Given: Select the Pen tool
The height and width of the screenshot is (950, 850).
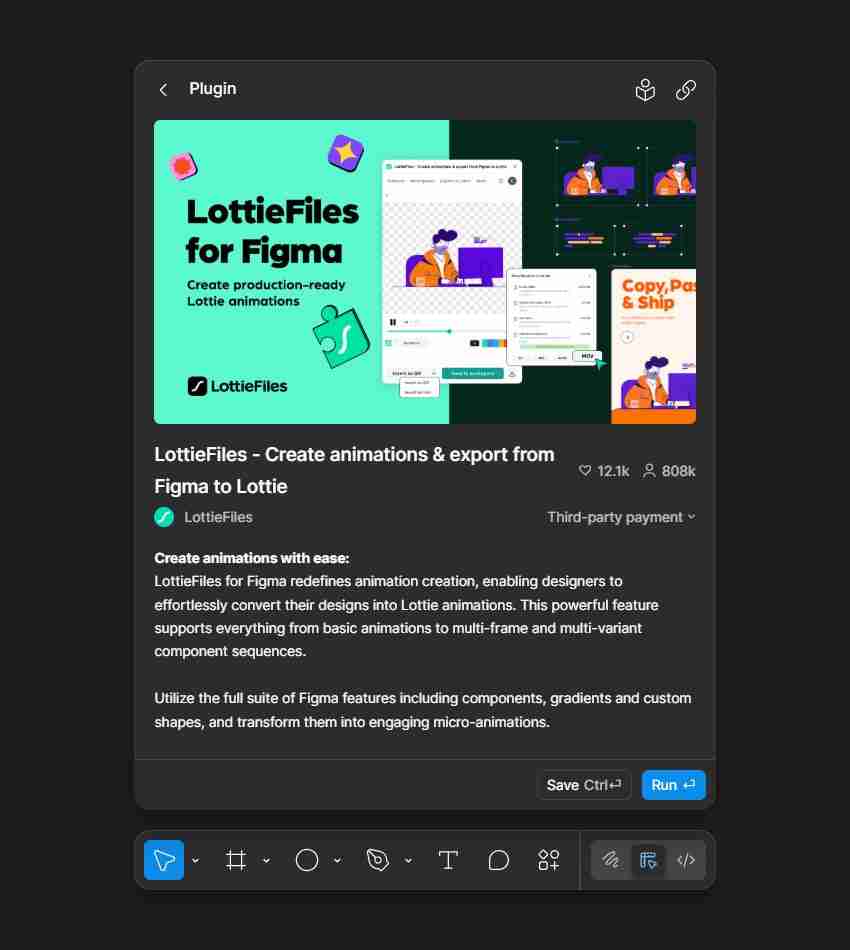Looking at the screenshot, I should pyautogui.click(x=377, y=860).
